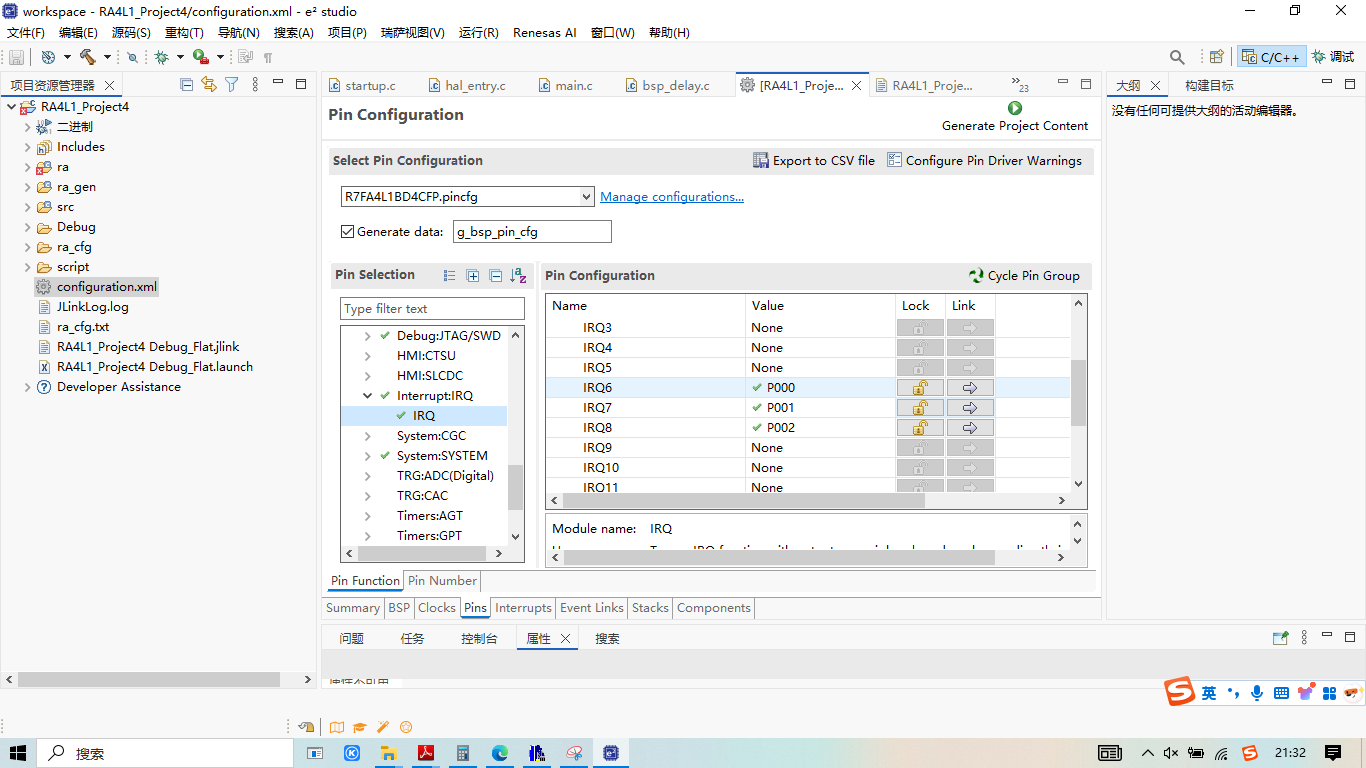
Task: Click the Manage configurations link
Action: 672,197
